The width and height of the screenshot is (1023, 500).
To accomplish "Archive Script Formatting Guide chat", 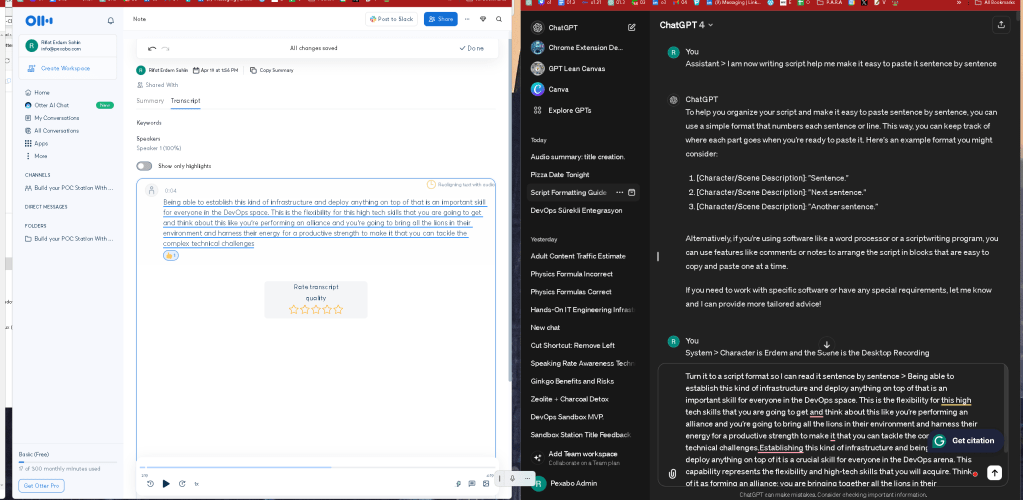I will (x=632, y=193).
